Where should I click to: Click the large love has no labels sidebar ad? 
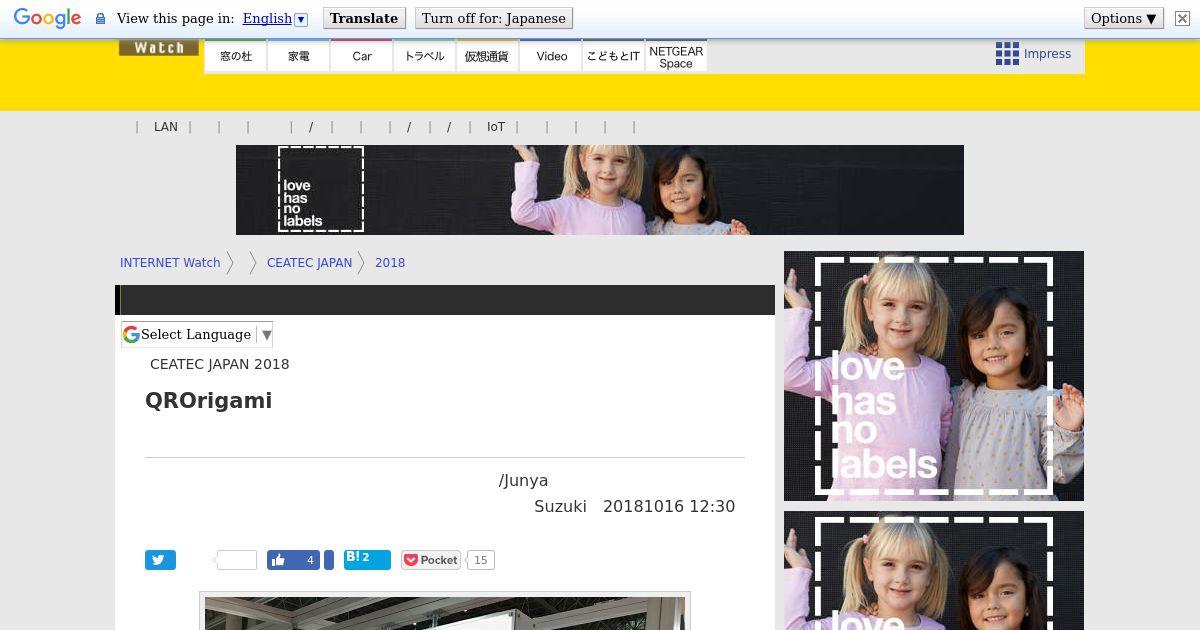coord(934,376)
